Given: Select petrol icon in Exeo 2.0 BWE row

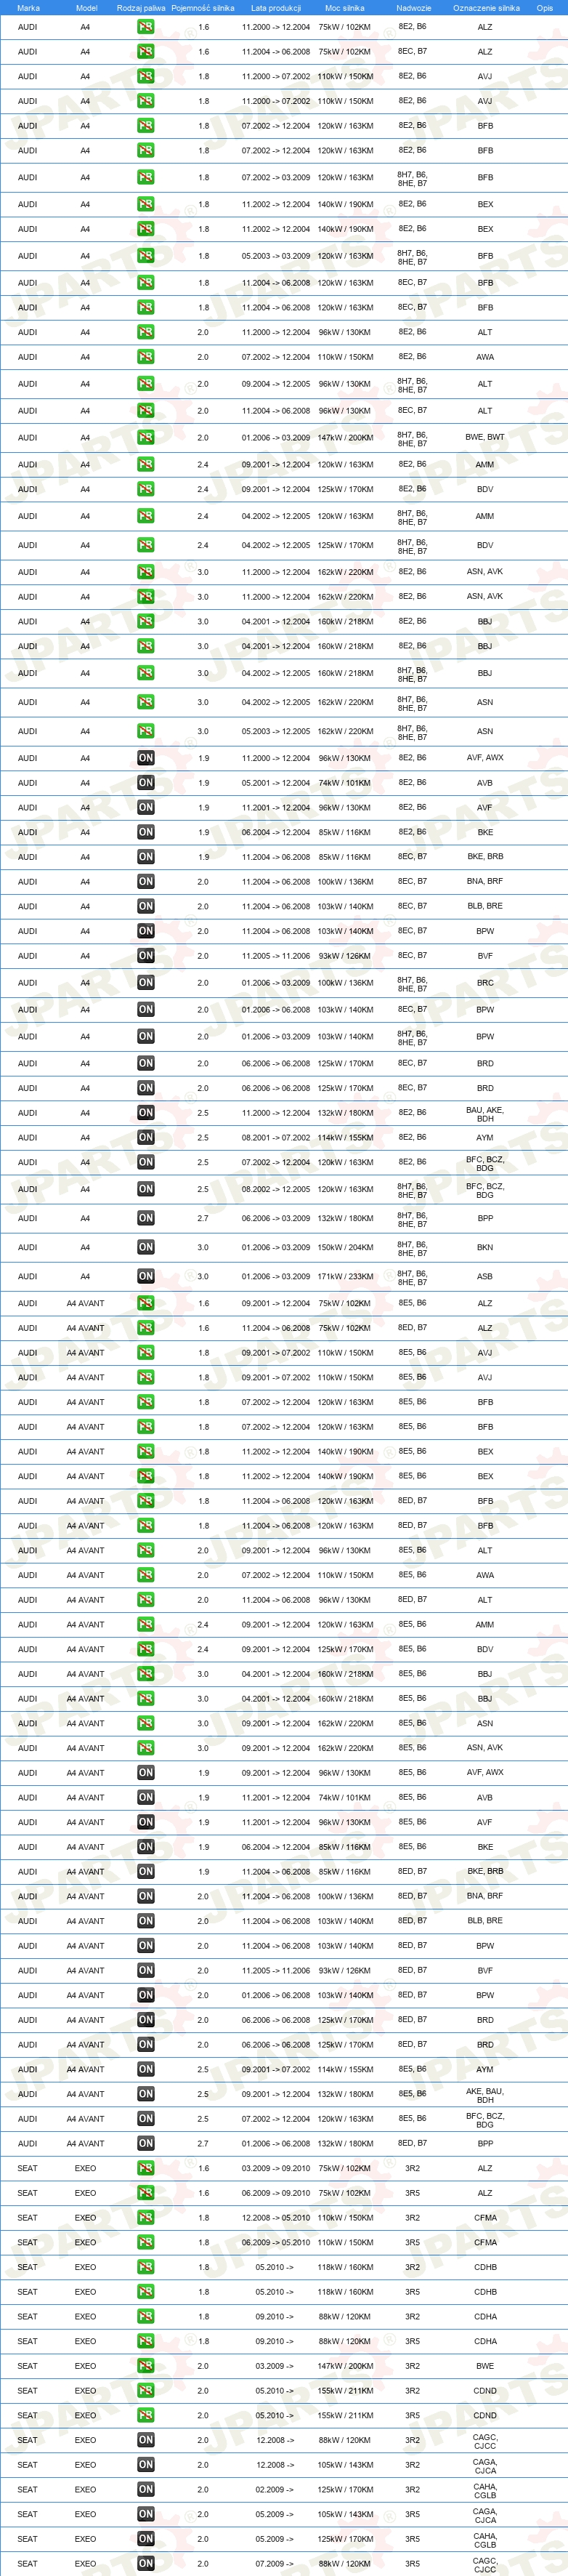Looking at the screenshot, I should tap(146, 2366).
